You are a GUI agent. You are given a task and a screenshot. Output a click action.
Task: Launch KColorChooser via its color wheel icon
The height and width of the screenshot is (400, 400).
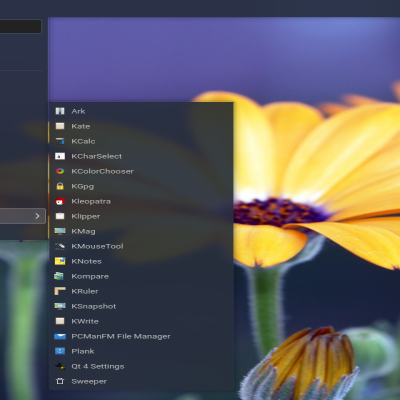[60, 171]
